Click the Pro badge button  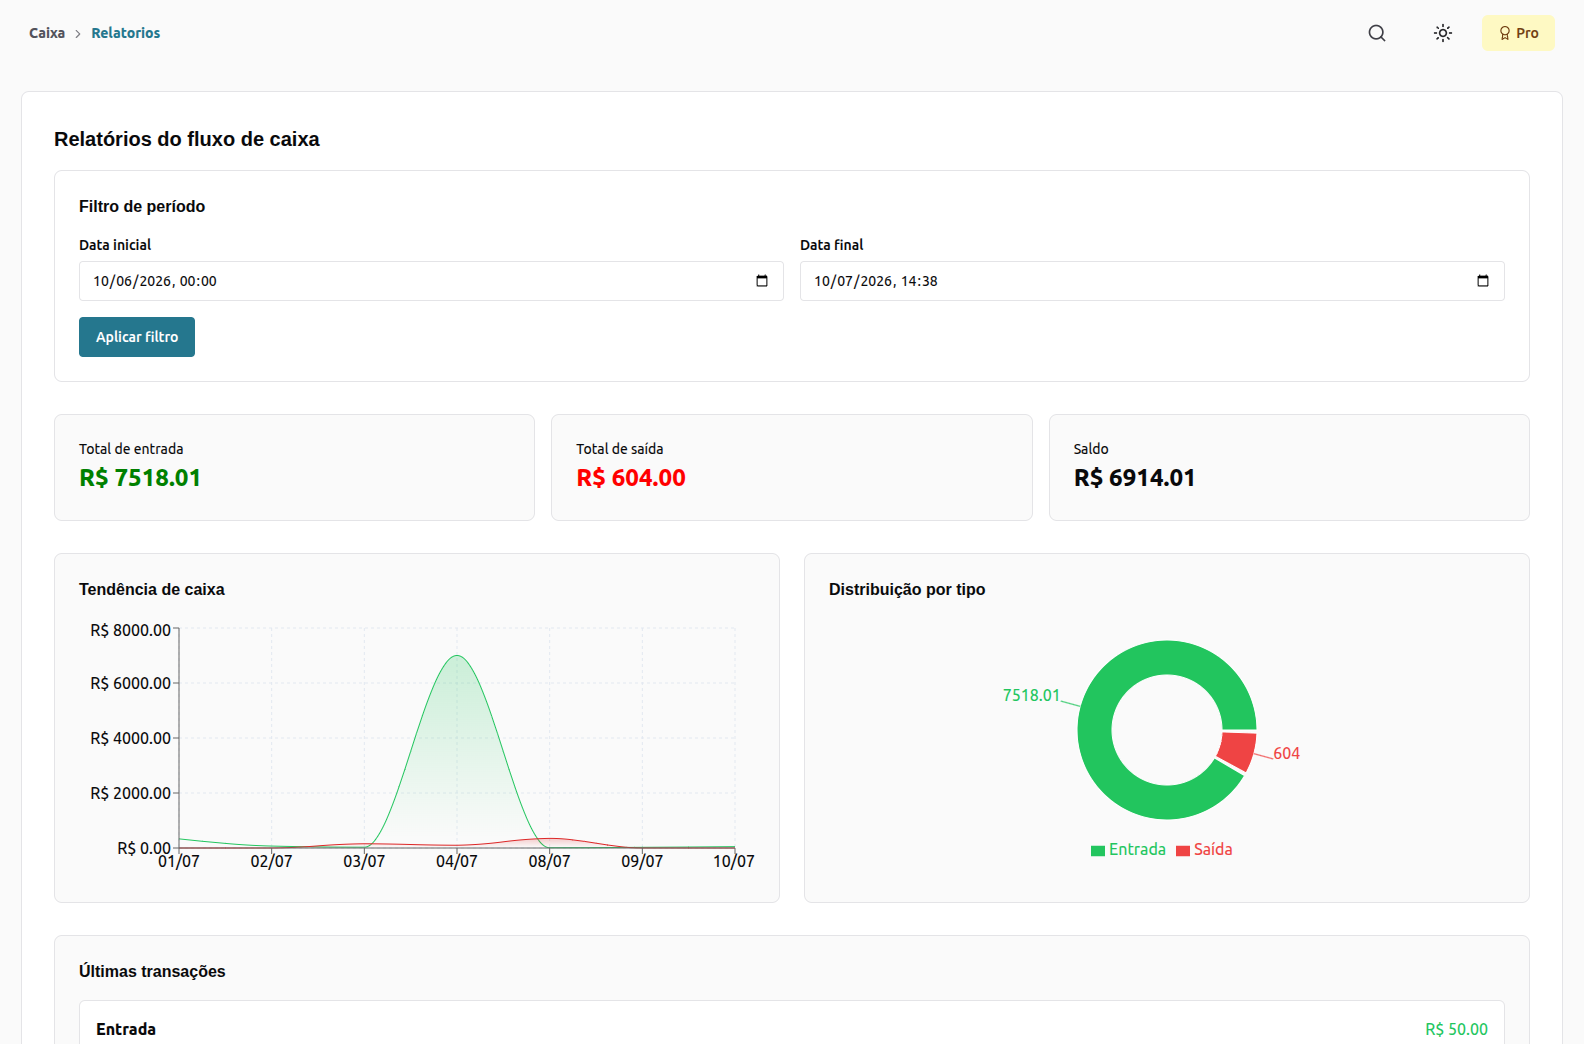[x=1518, y=33]
